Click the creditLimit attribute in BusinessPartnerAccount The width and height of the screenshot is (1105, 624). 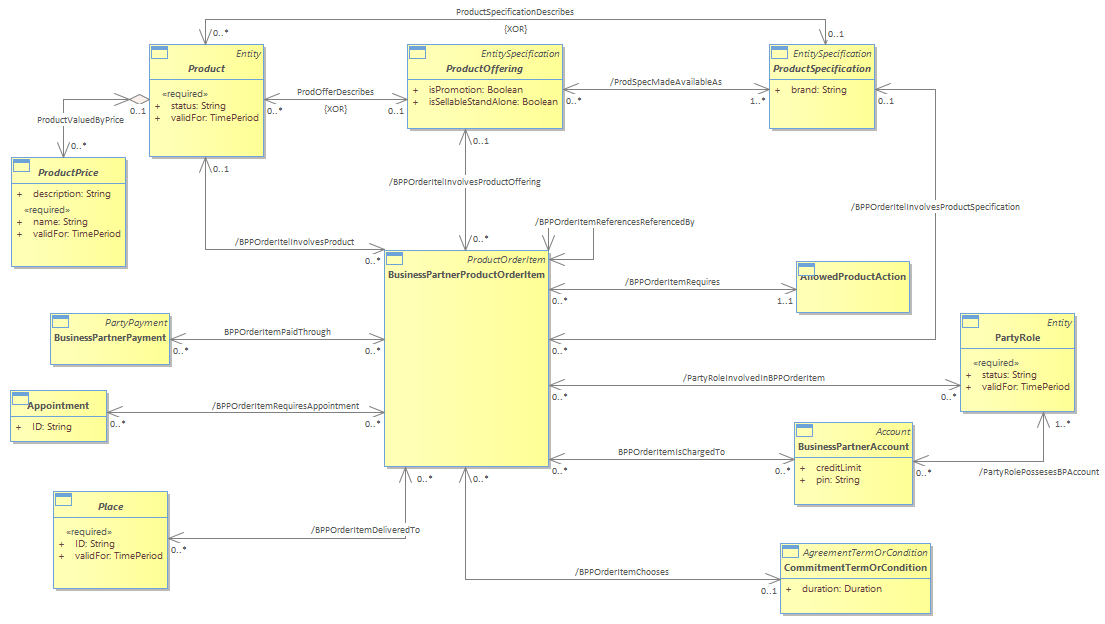(x=839, y=467)
